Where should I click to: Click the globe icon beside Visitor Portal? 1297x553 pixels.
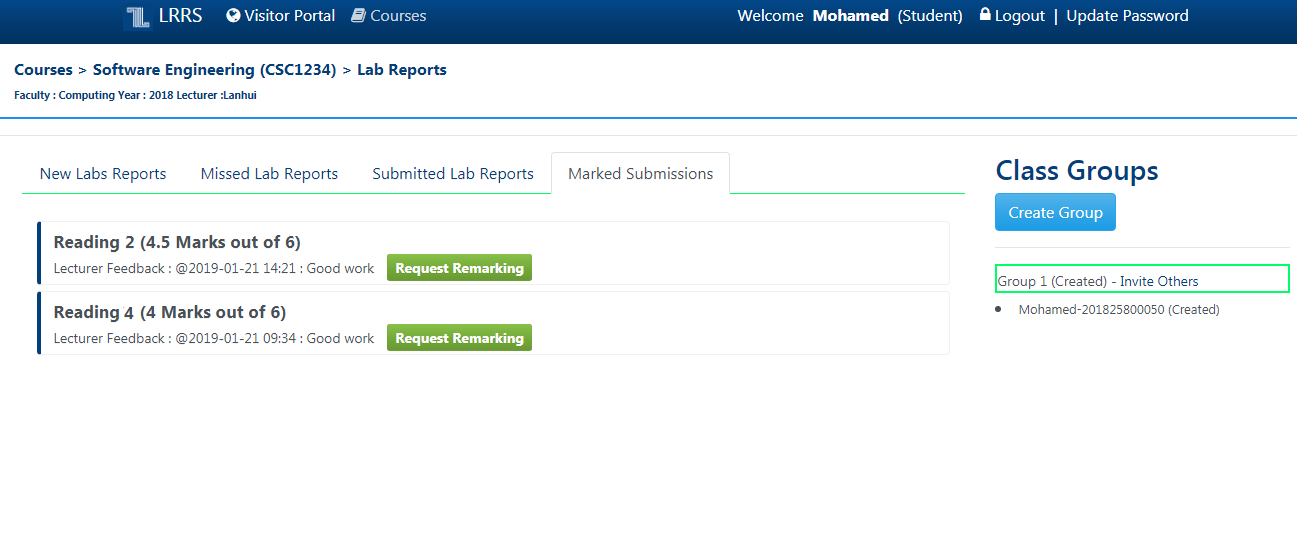pyautogui.click(x=234, y=16)
